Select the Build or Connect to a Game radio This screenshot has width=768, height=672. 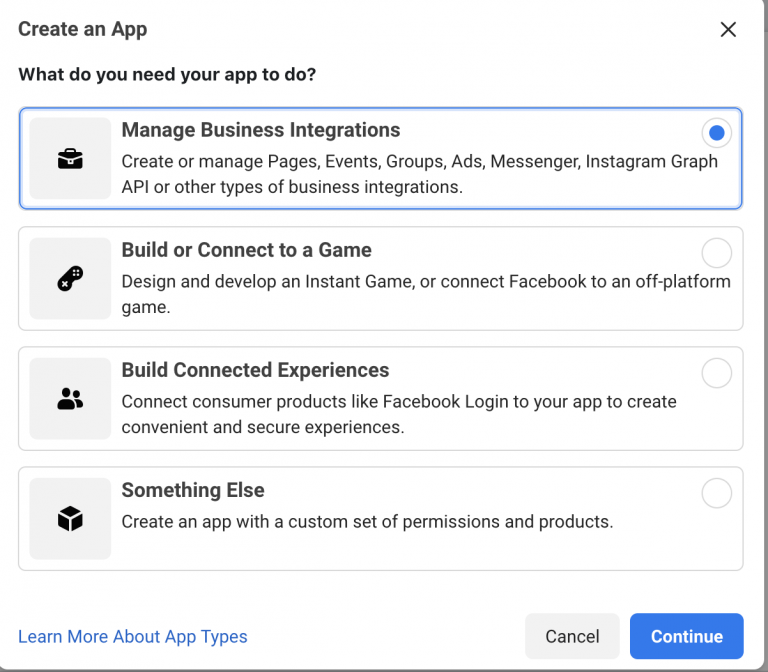pos(717,253)
